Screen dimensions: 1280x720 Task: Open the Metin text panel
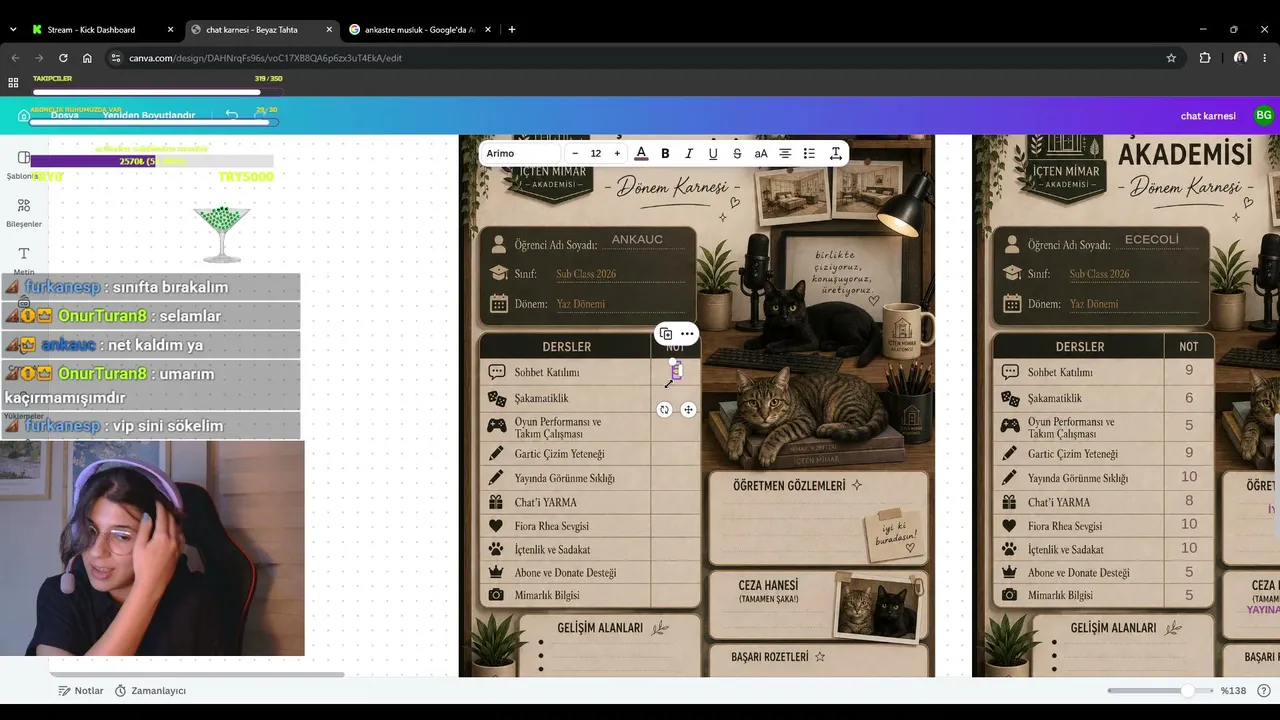24,260
